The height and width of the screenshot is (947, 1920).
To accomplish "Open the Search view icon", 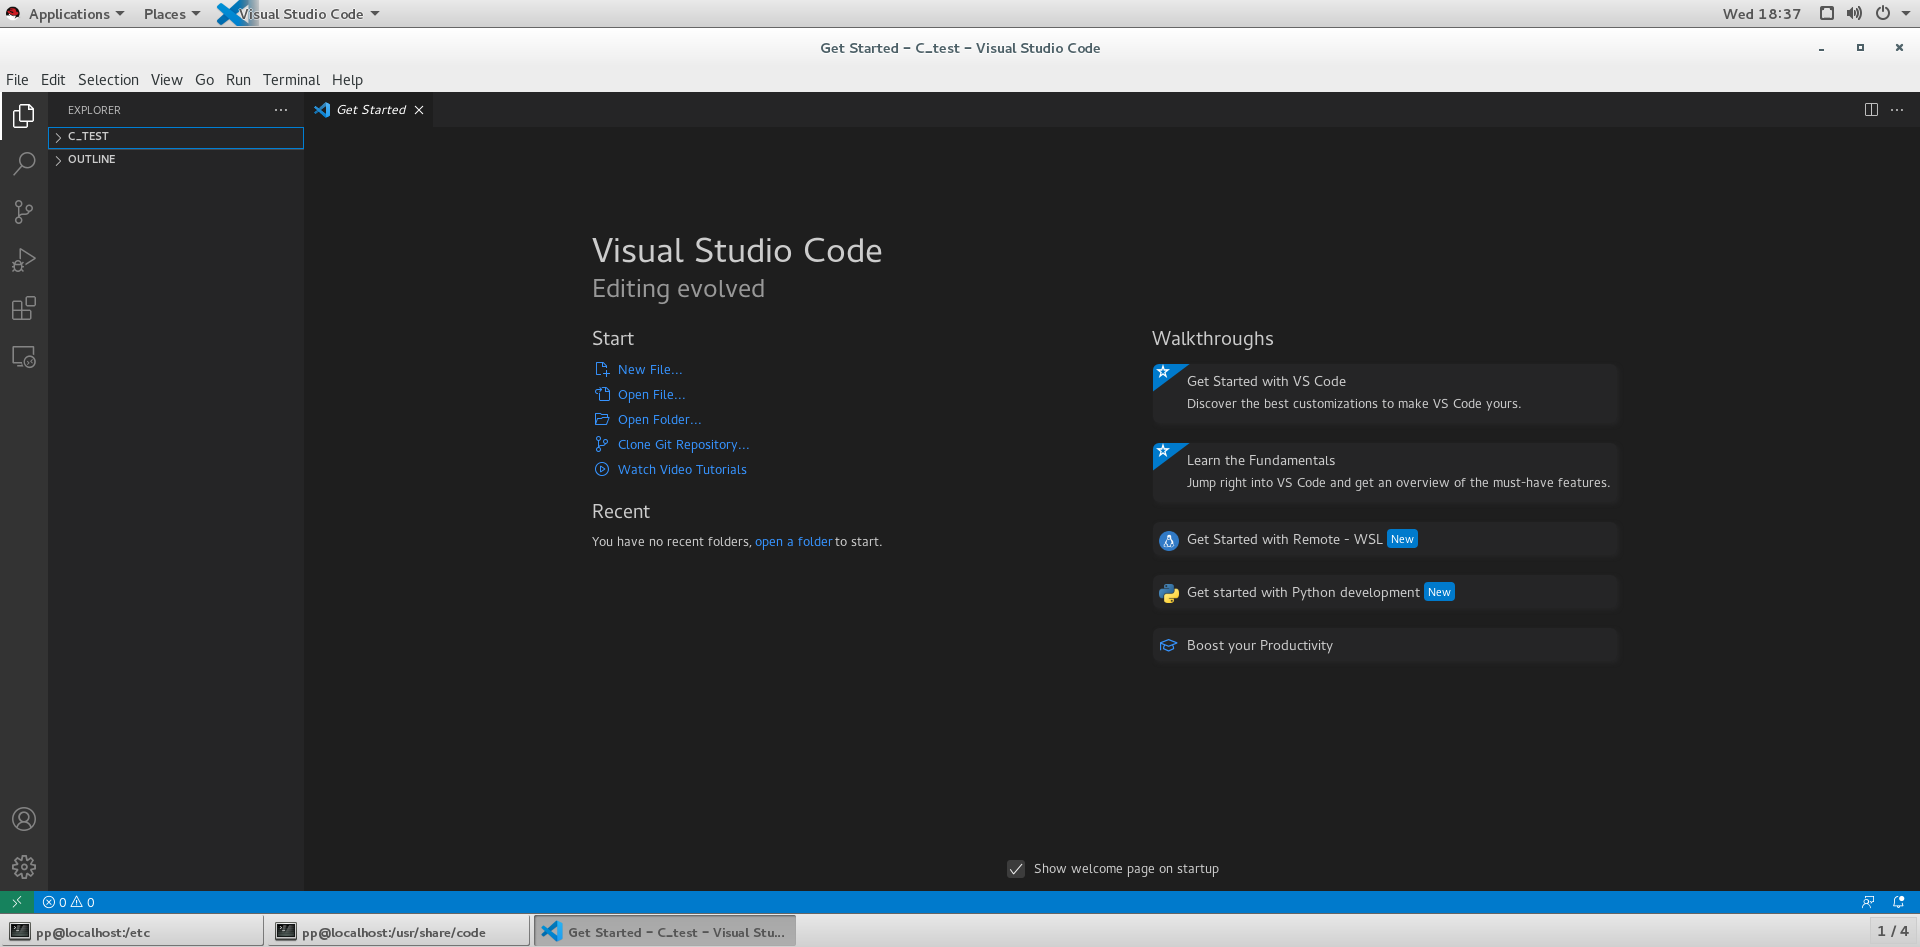I will [x=24, y=164].
